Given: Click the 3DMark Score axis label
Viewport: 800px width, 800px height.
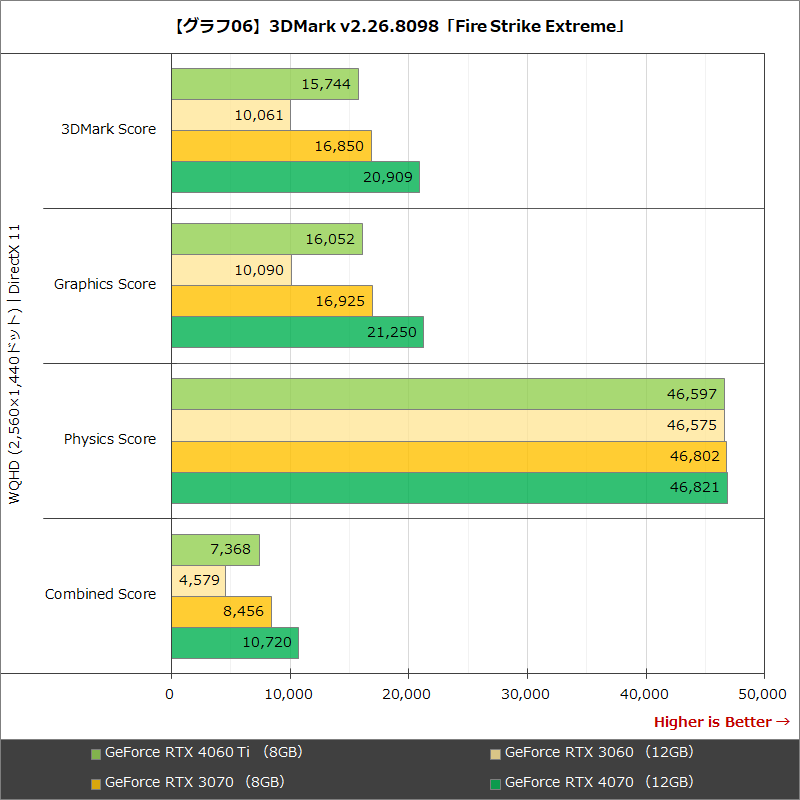Looking at the screenshot, I should tap(107, 129).
